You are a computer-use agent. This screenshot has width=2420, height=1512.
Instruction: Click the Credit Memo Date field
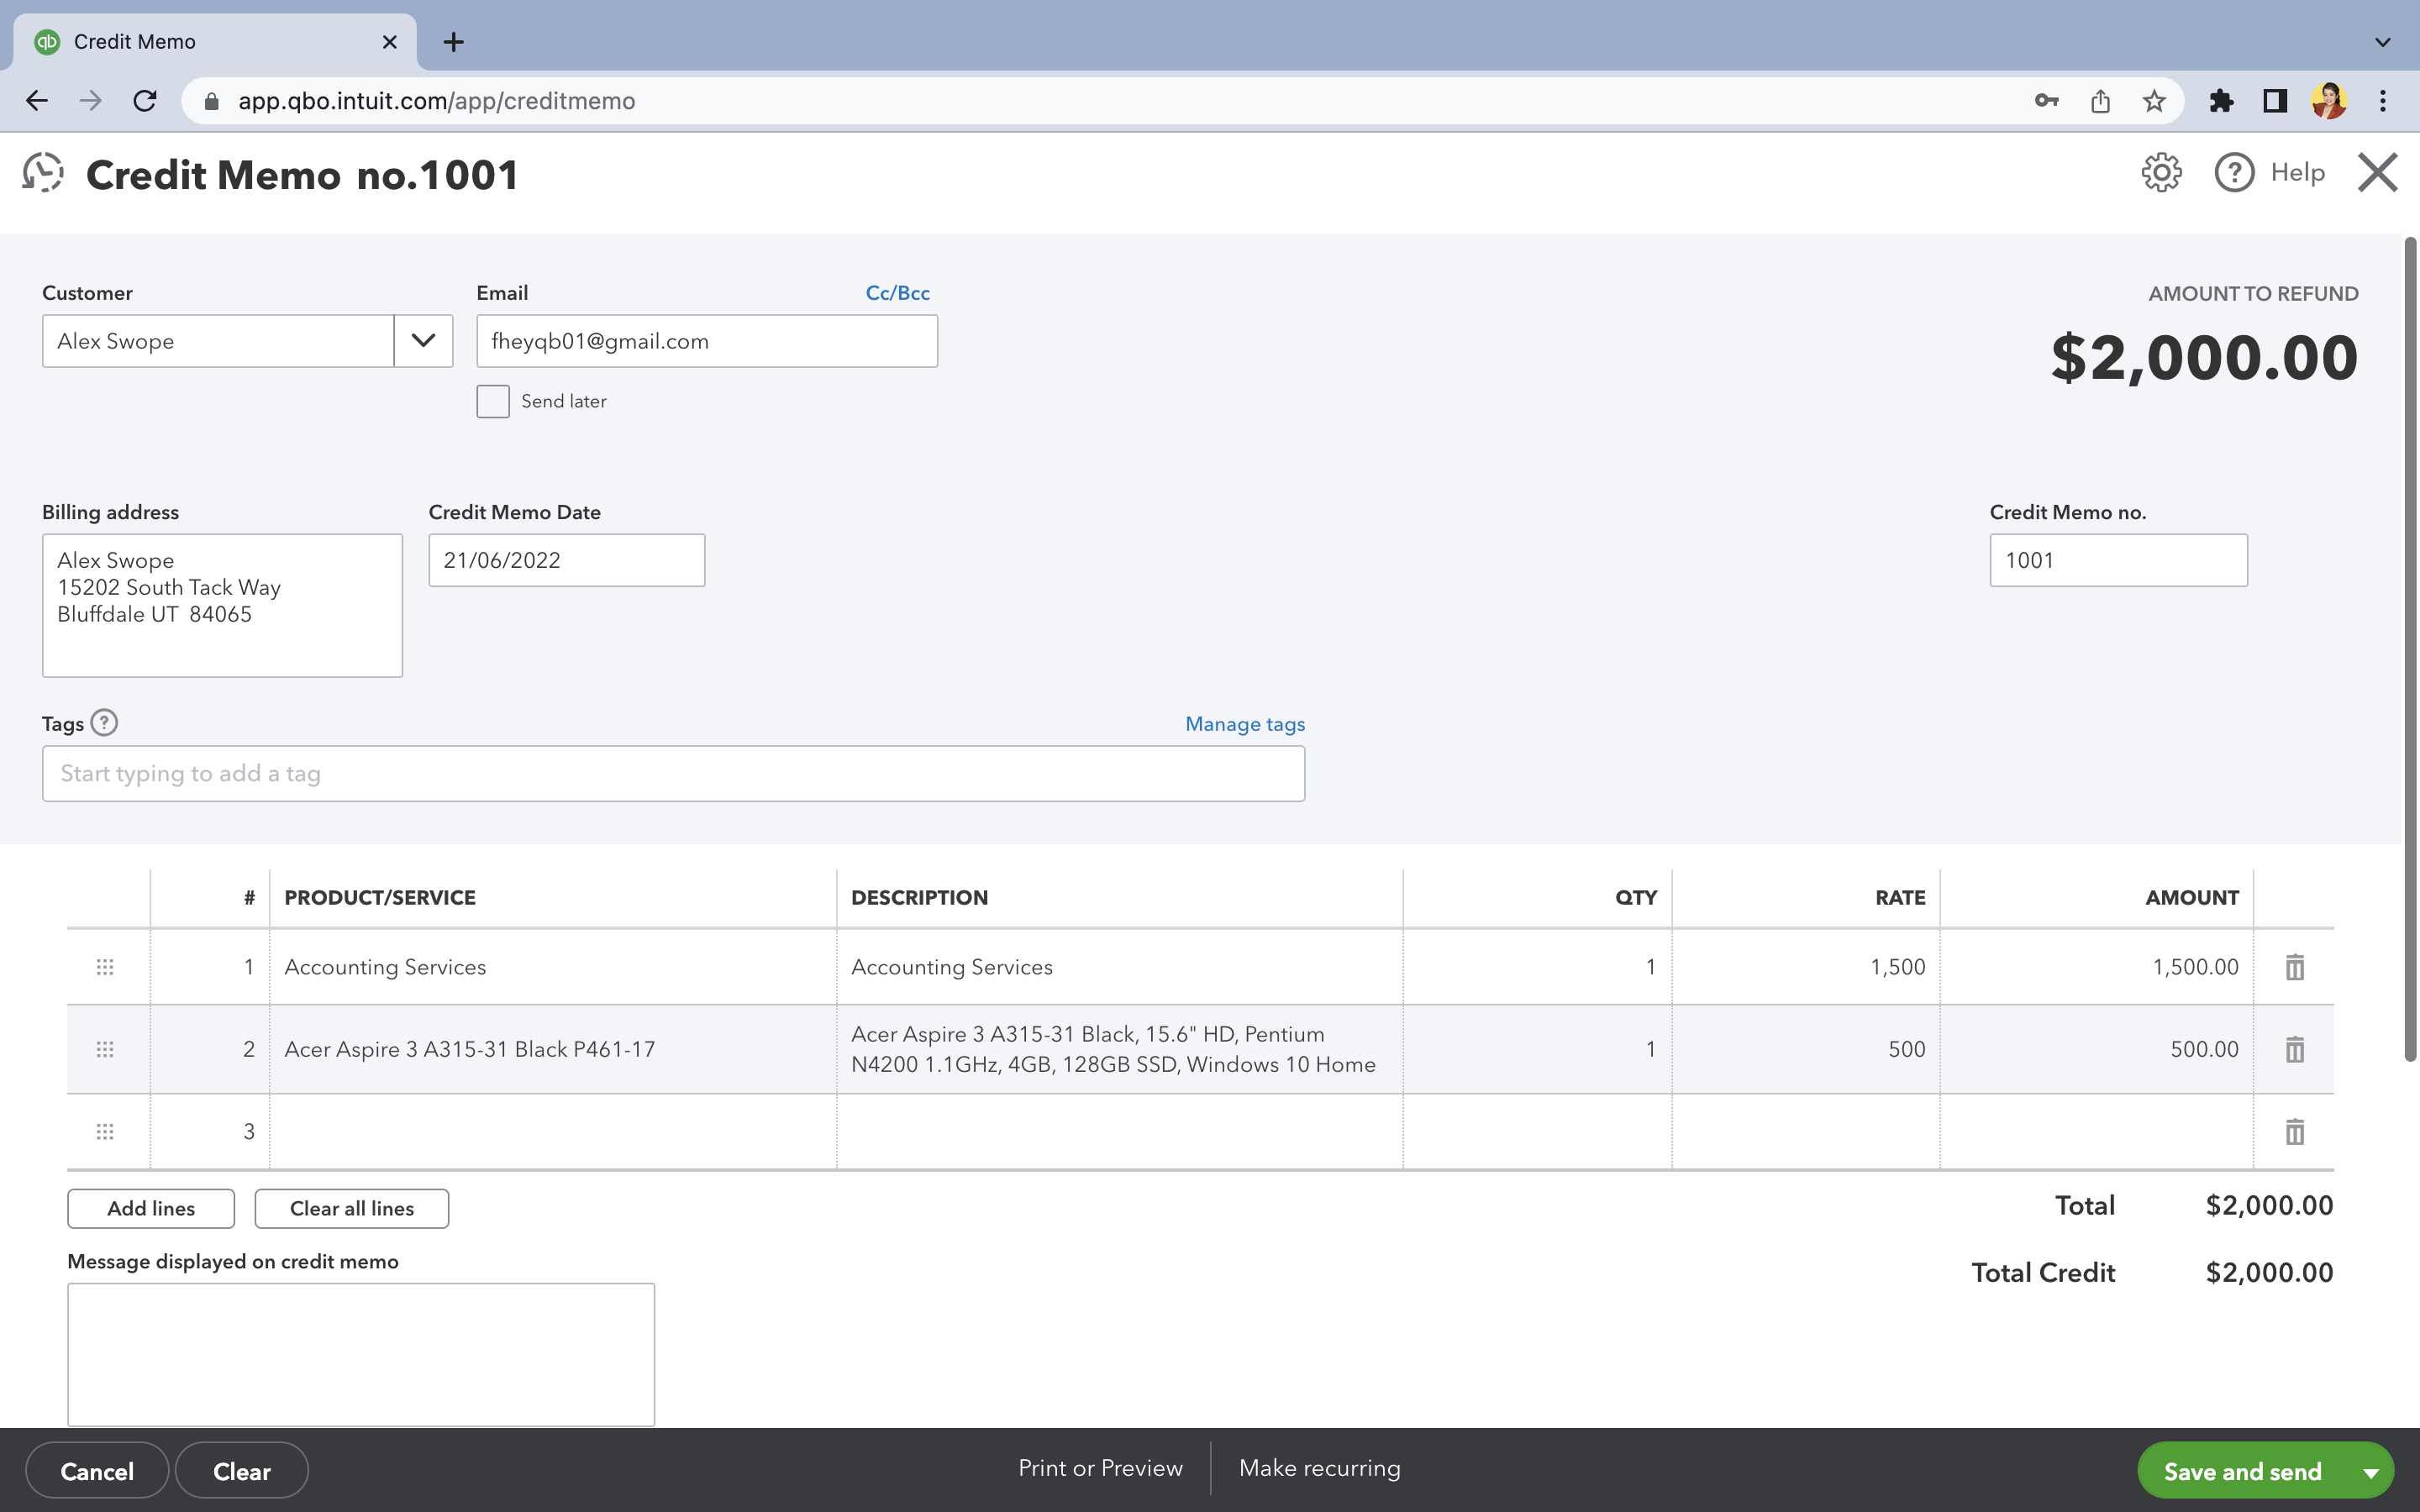point(566,560)
